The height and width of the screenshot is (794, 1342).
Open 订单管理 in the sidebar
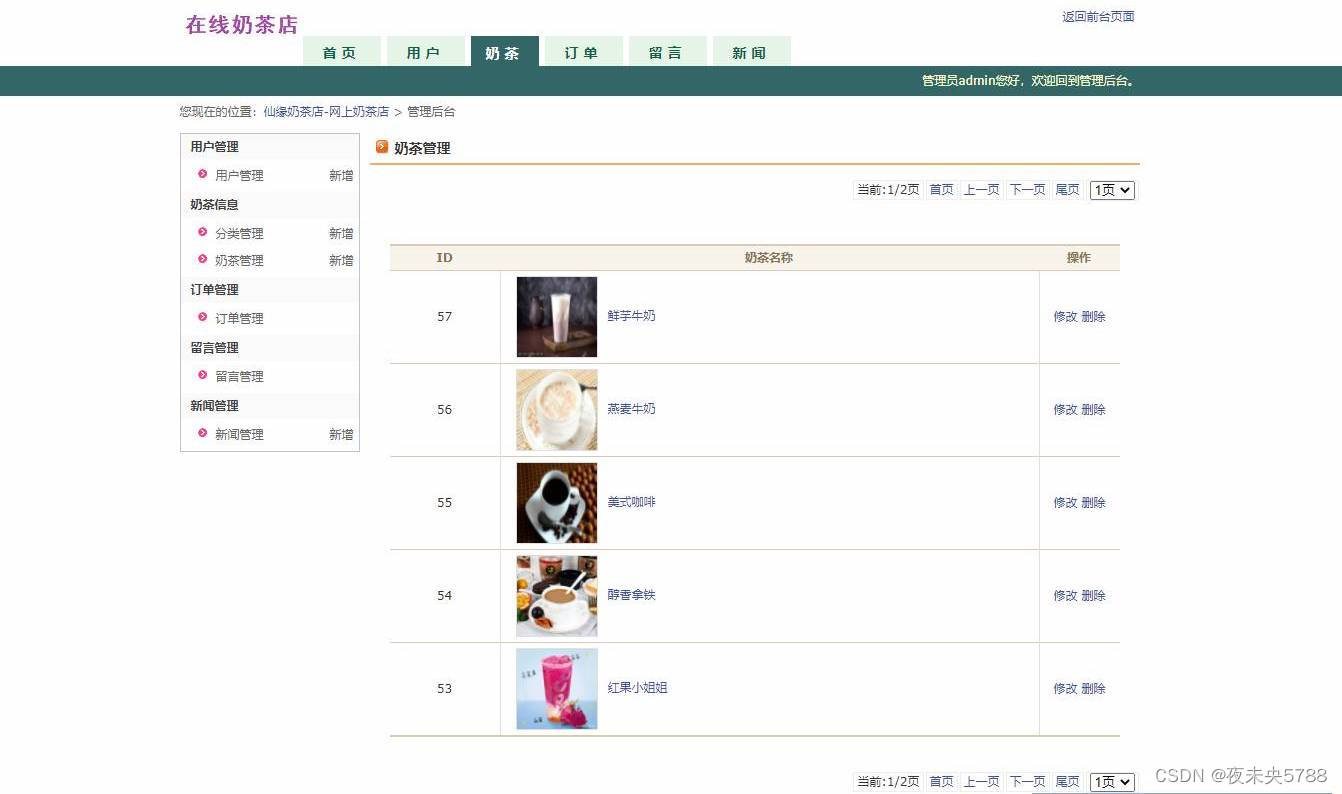[239, 318]
